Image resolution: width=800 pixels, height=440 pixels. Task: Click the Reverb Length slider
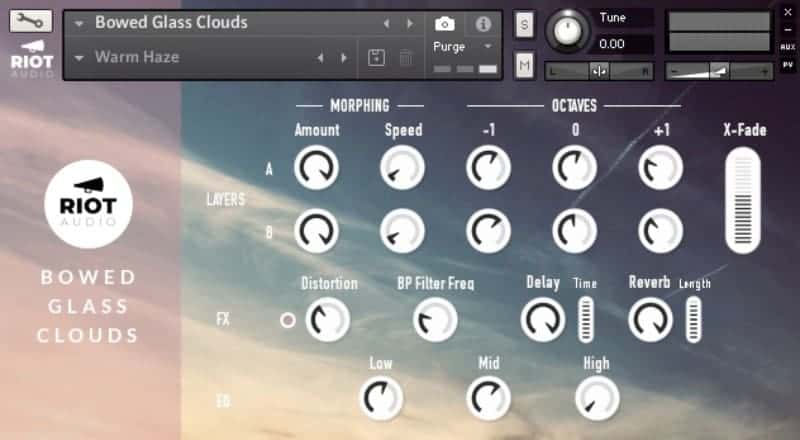coord(693,319)
